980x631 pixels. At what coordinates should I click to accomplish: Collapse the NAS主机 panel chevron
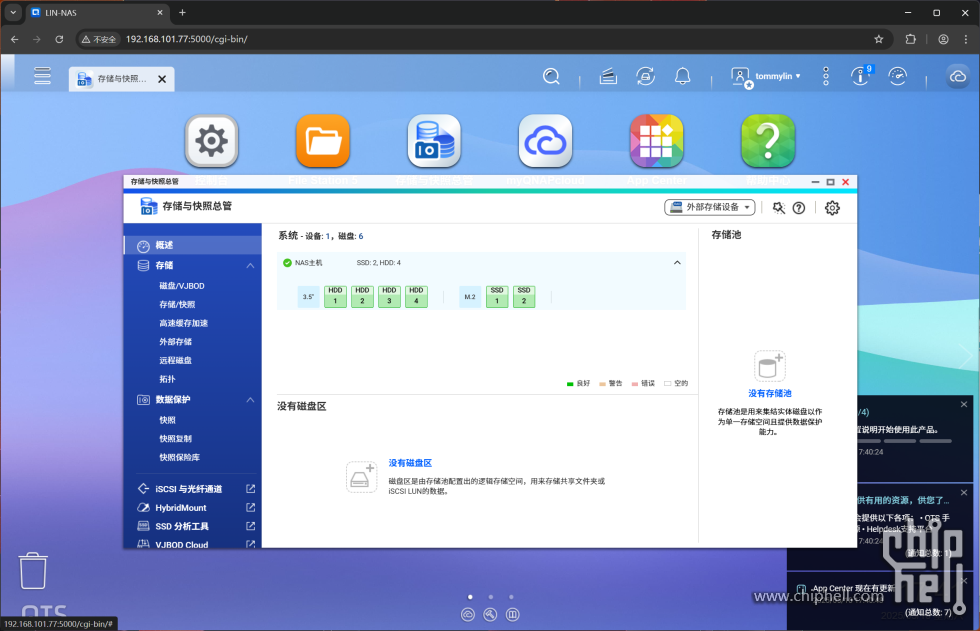677,263
